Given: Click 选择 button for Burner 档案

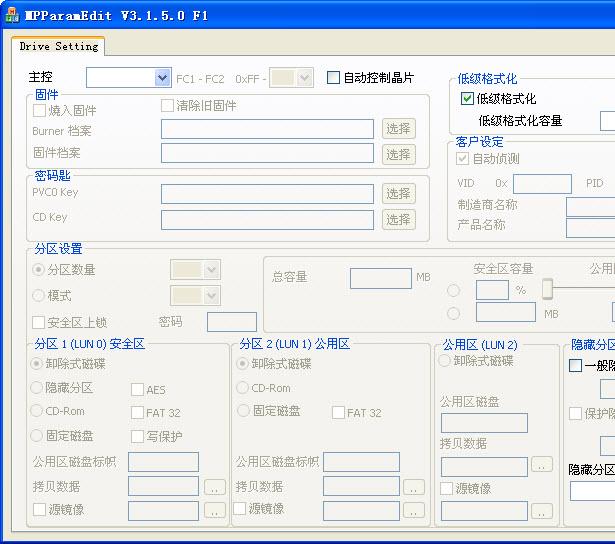Looking at the screenshot, I should pyautogui.click(x=398, y=129).
